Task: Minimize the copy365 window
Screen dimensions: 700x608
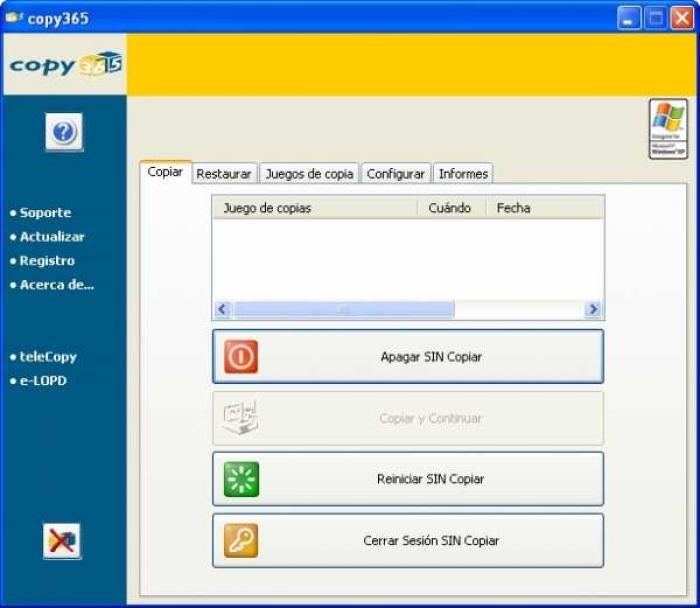Action: point(629,18)
